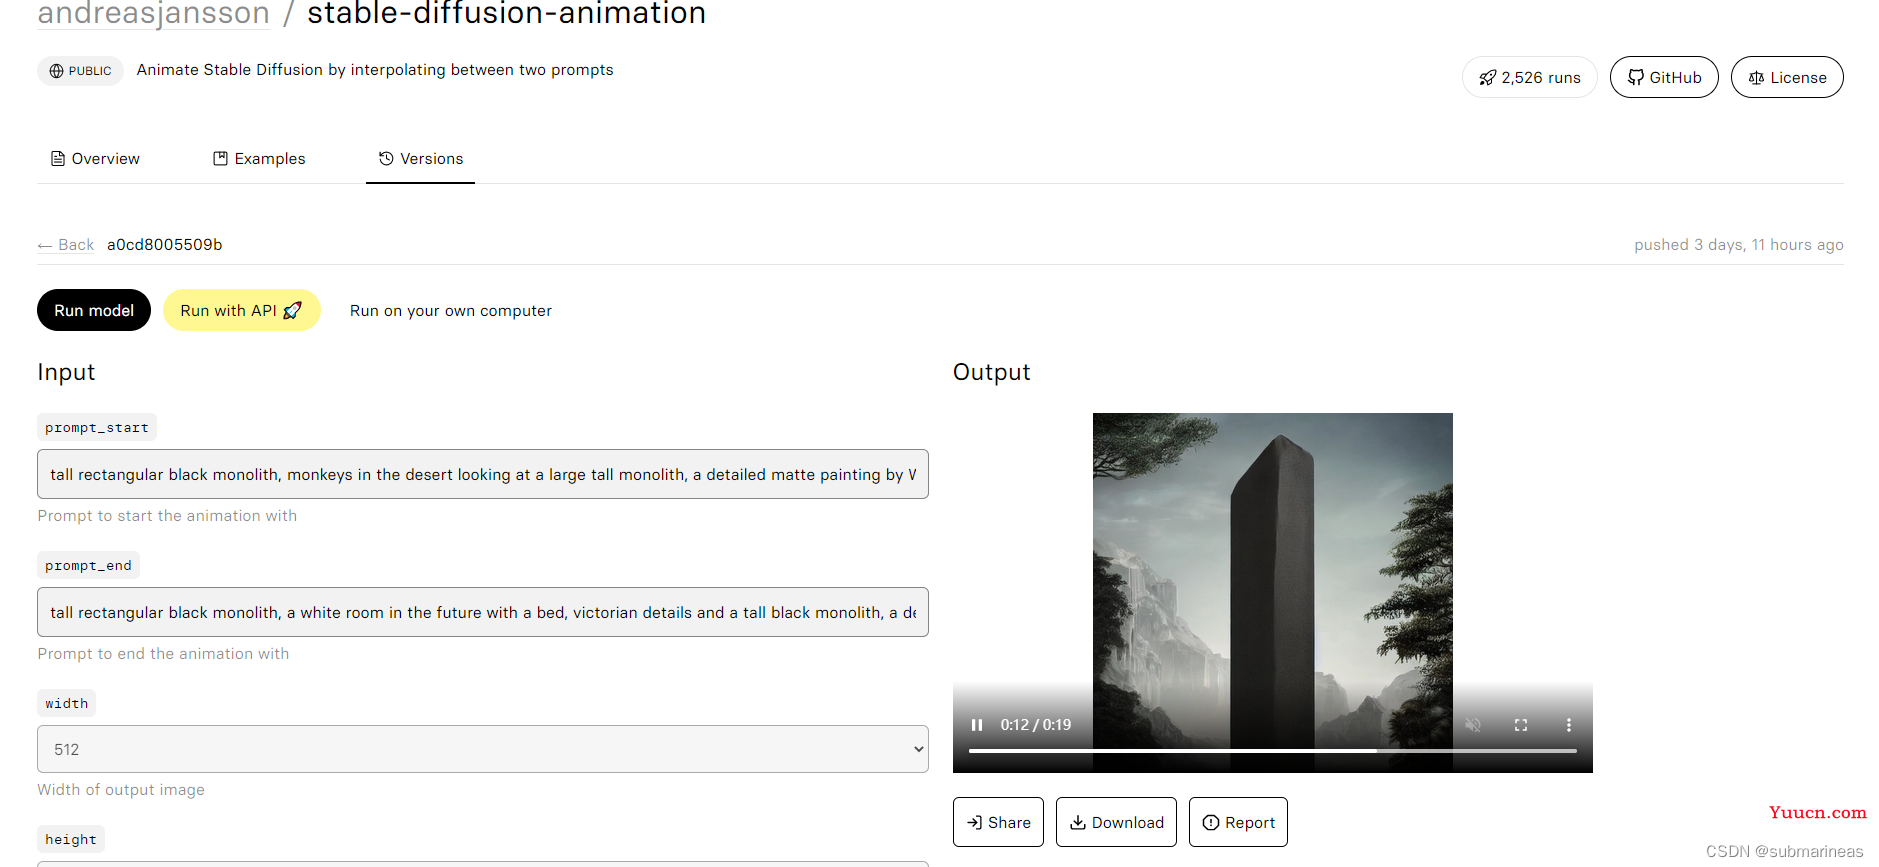Screen dimensions: 1879x867
Task: Click the prompt_end parameter label
Action: [88, 565]
